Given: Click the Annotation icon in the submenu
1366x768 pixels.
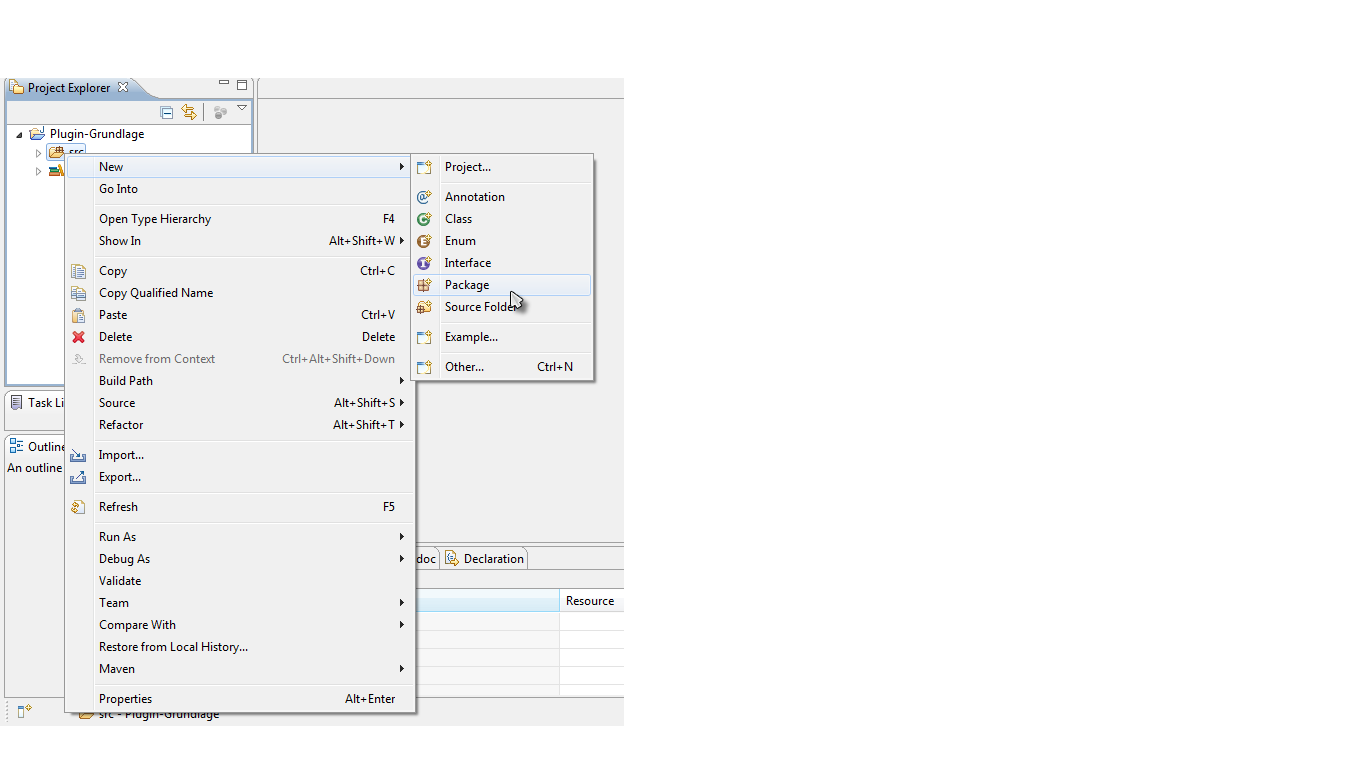Looking at the screenshot, I should [424, 197].
